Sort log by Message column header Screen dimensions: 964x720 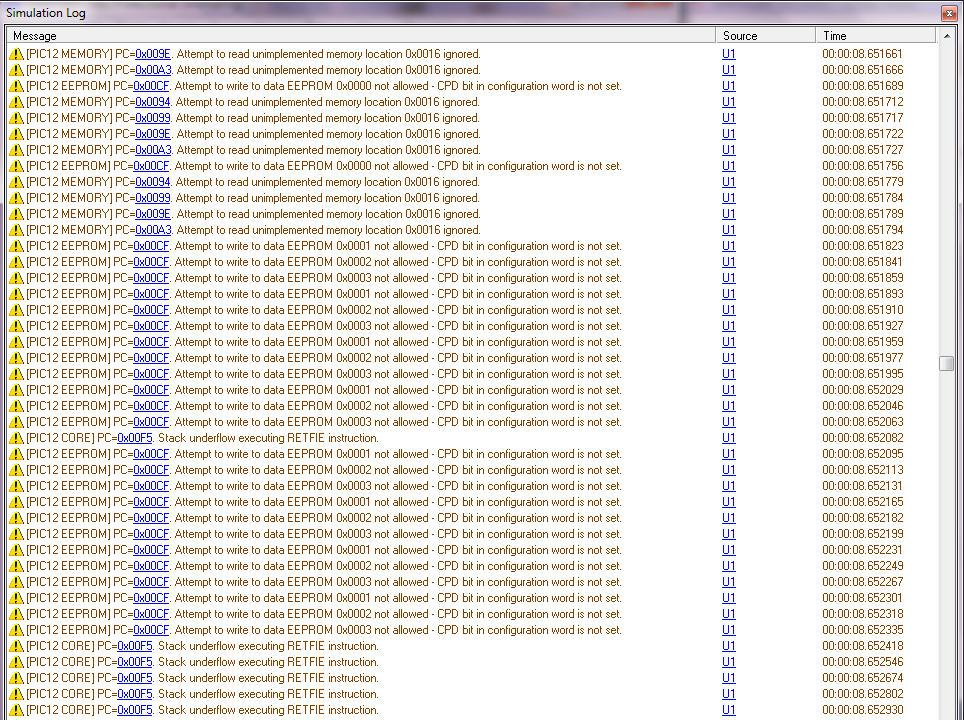[x=362, y=36]
